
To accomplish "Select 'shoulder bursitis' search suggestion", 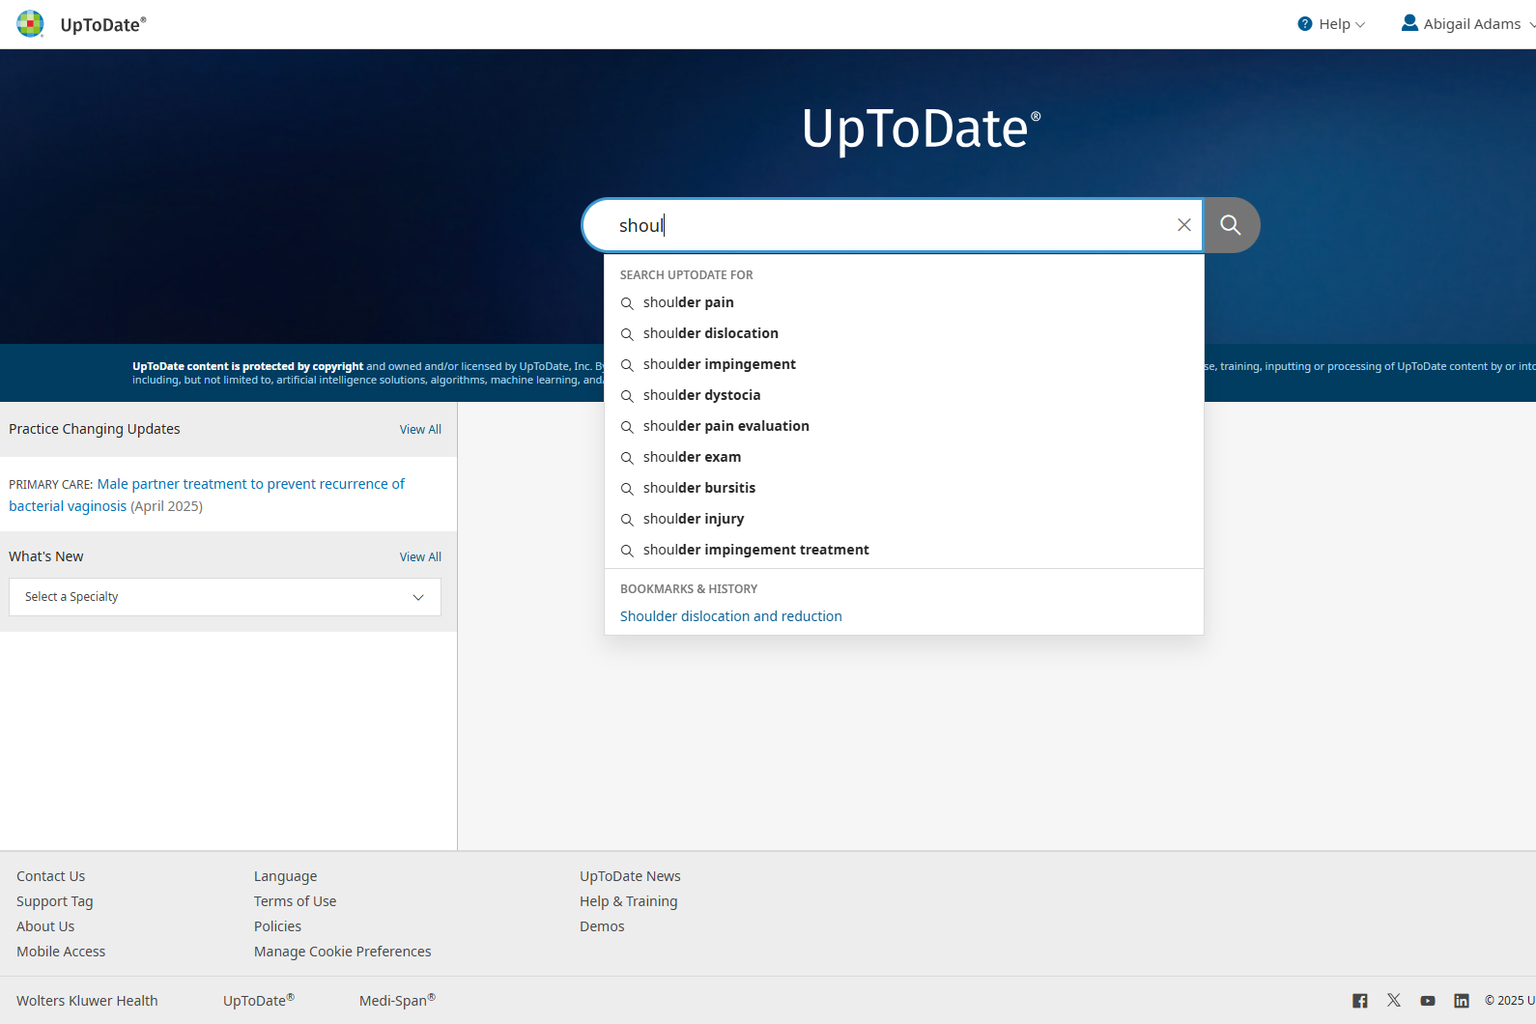I will 699,488.
